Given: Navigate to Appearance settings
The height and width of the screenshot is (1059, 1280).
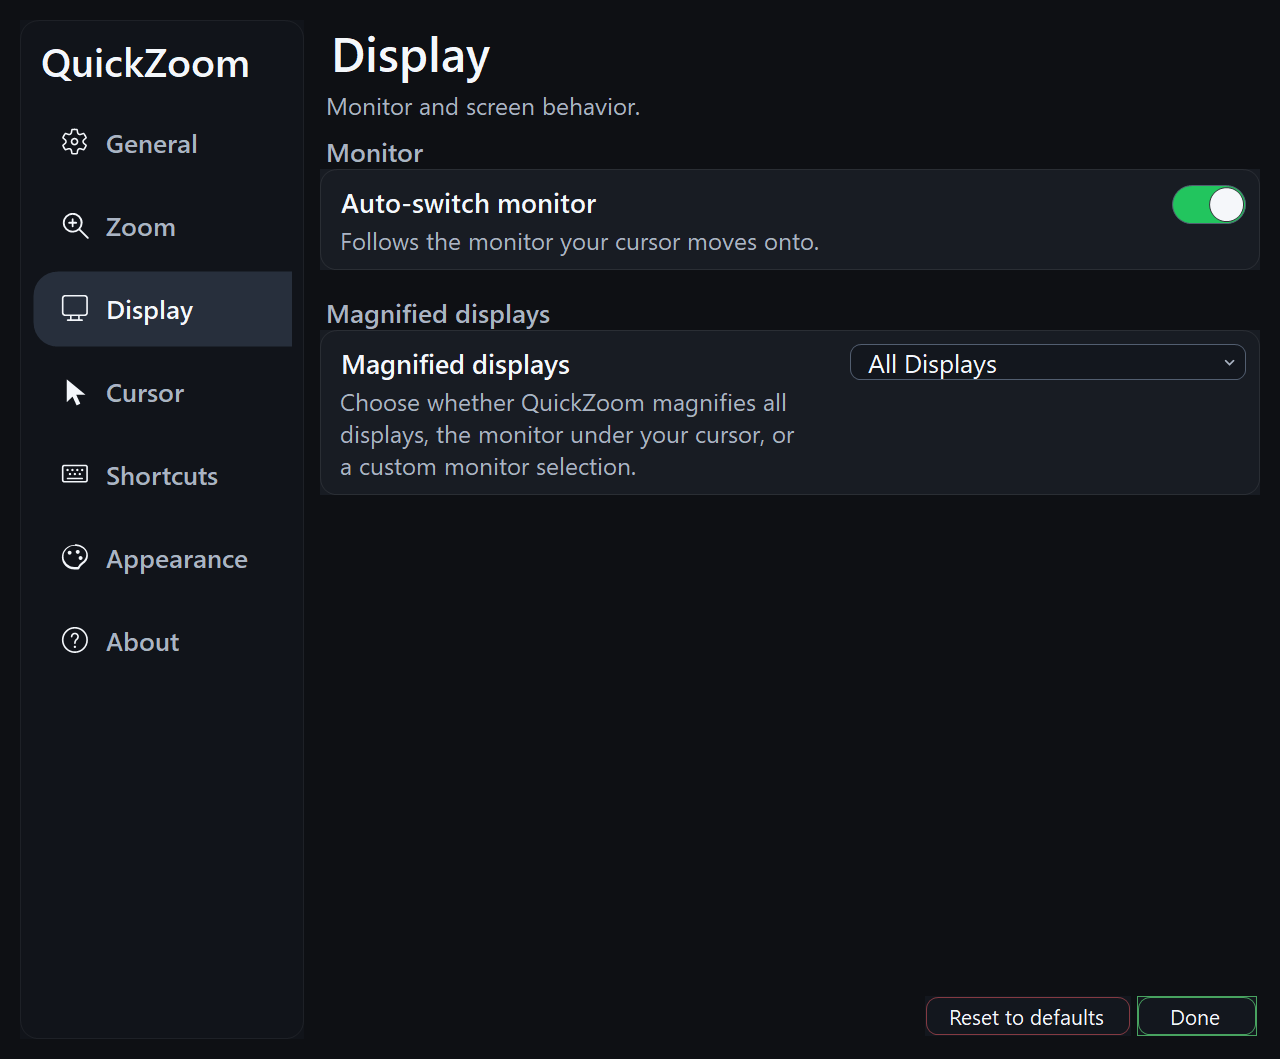Looking at the screenshot, I should (163, 558).
